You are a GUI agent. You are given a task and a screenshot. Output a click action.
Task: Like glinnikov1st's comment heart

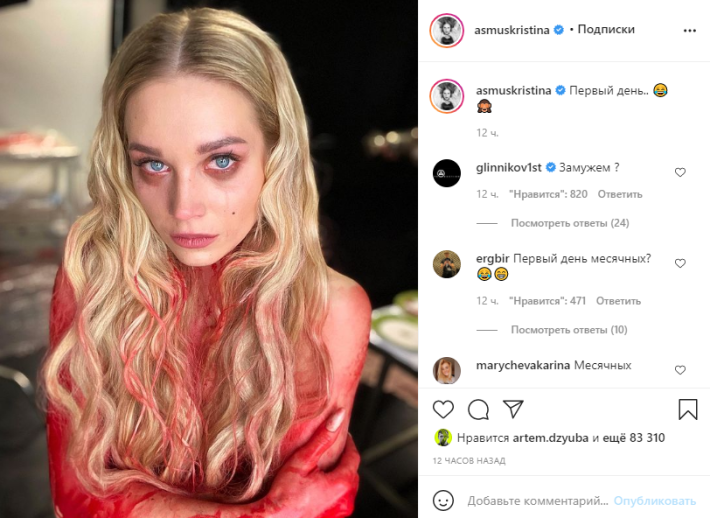[x=680, y=173]
